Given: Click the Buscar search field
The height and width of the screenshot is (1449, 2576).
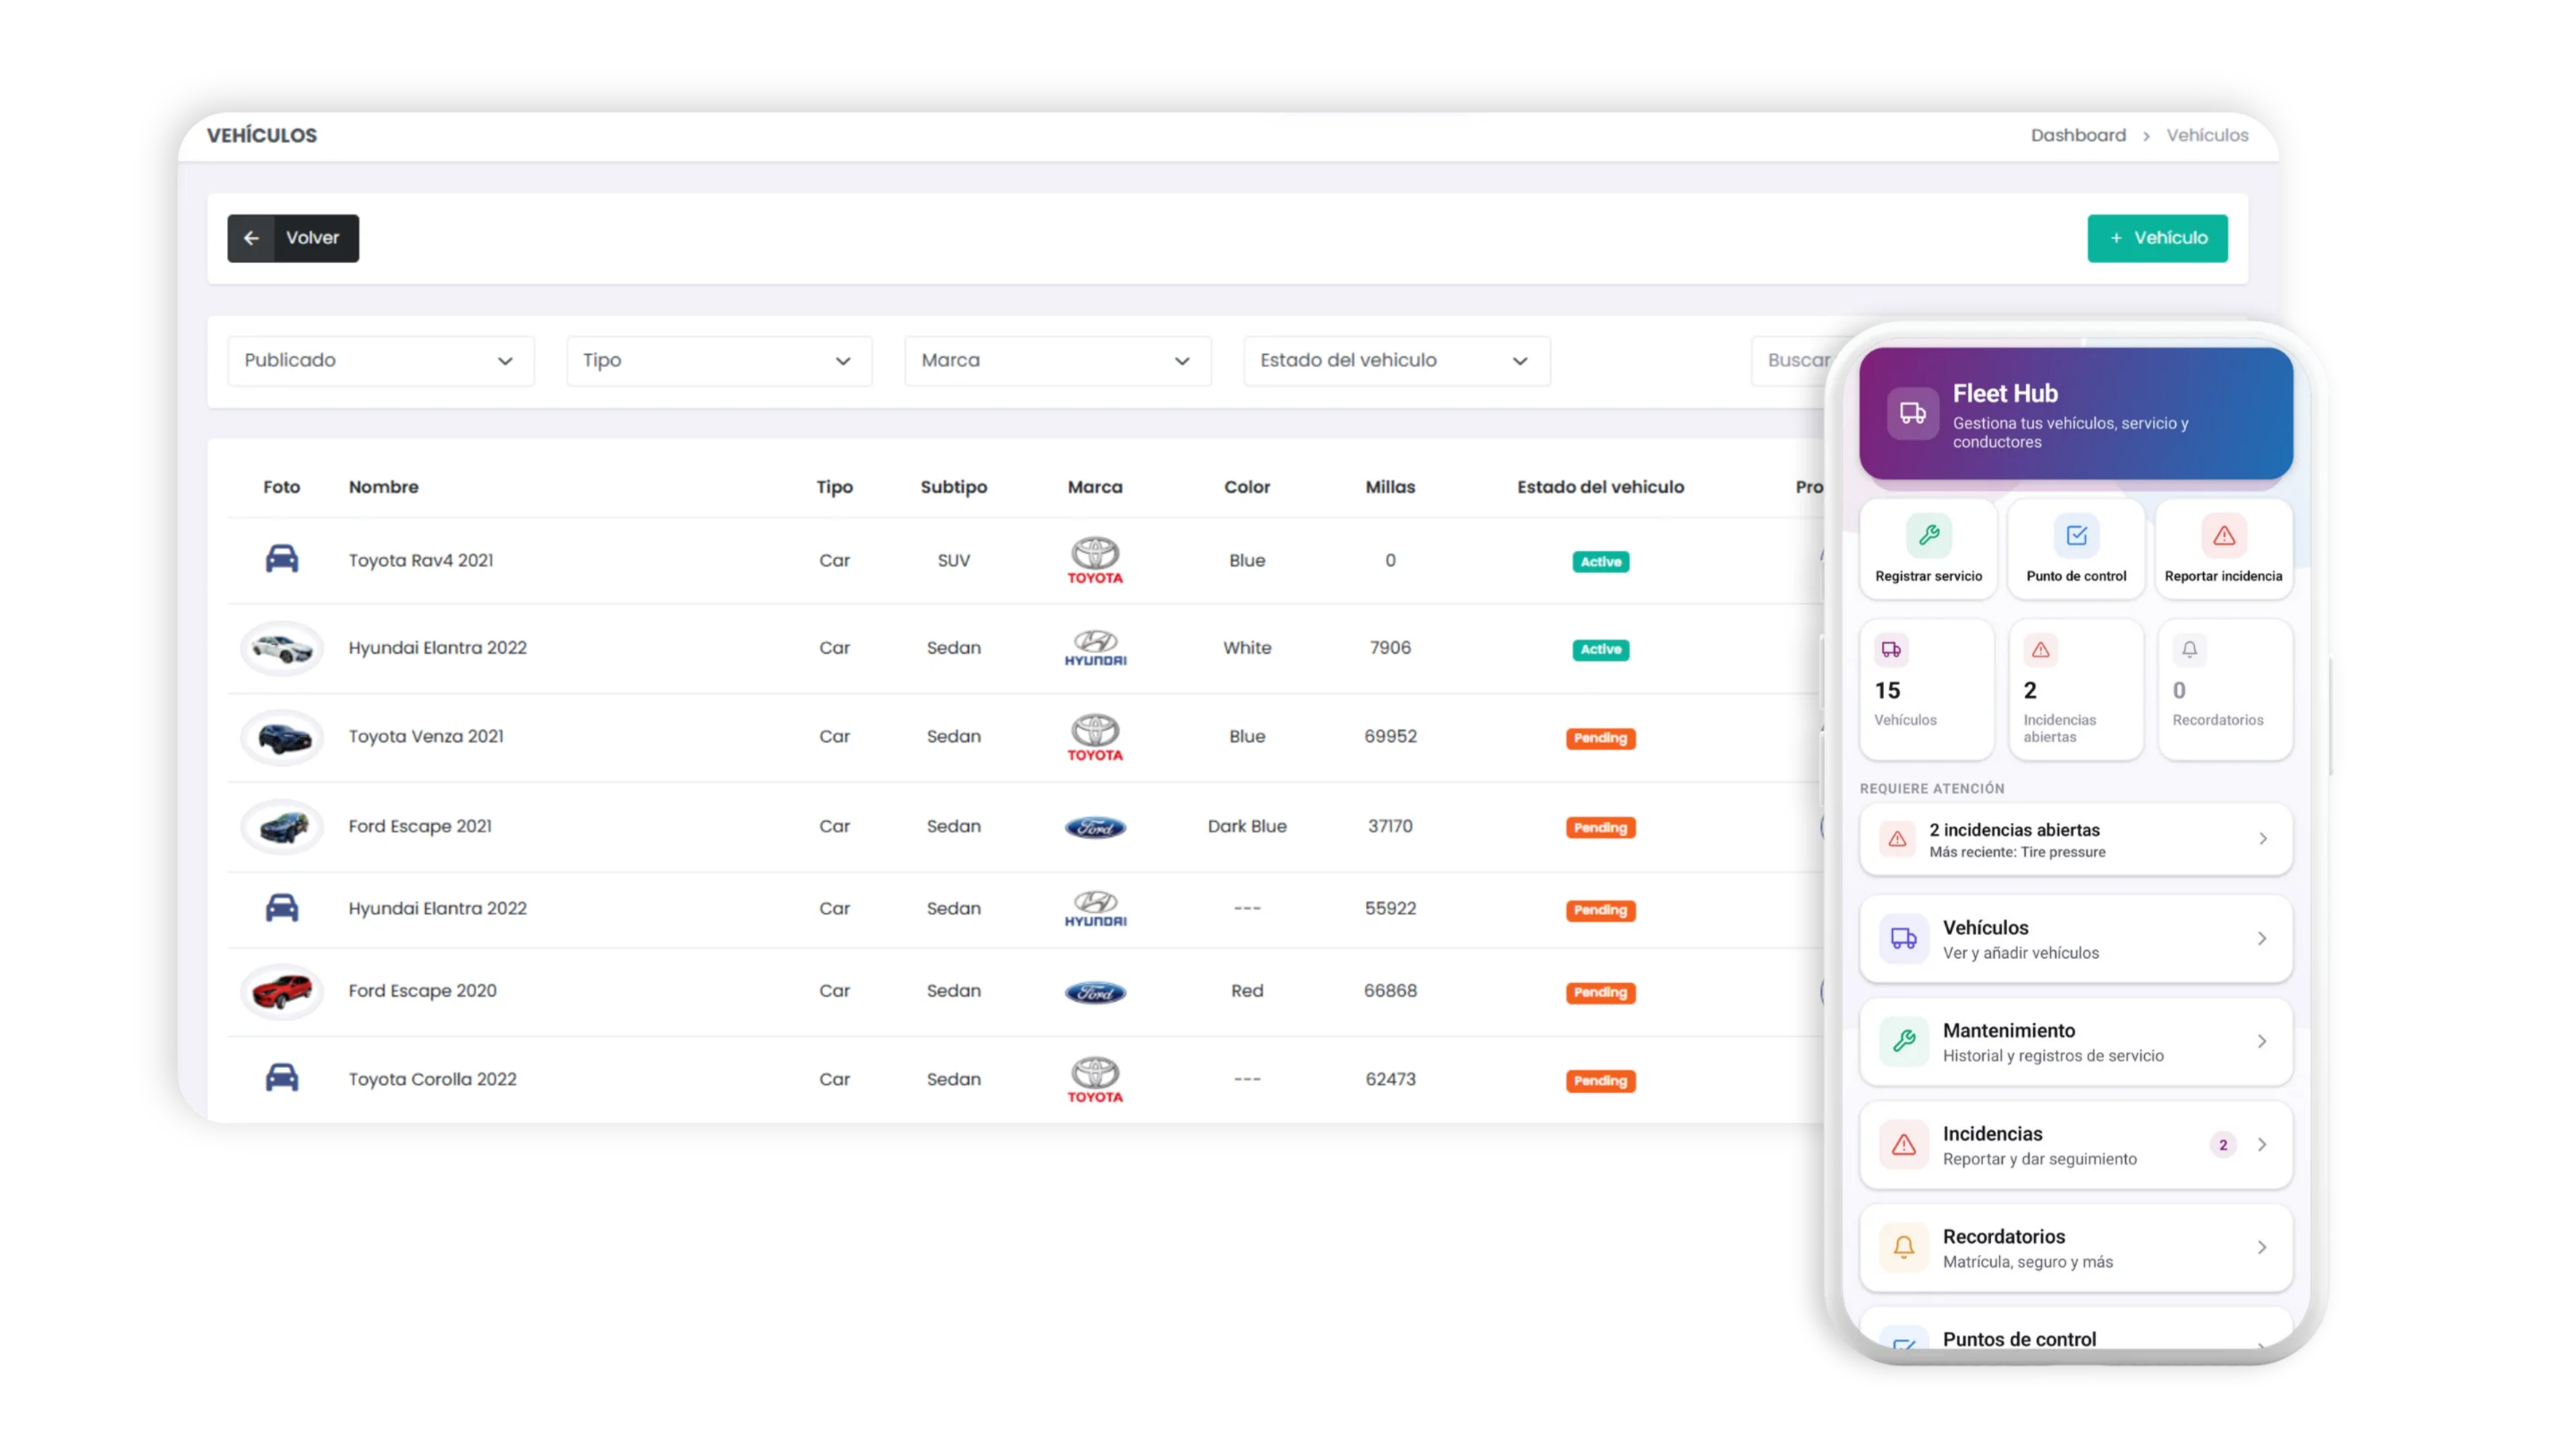Looking at the screenshot, I should tap(1788, 360).
